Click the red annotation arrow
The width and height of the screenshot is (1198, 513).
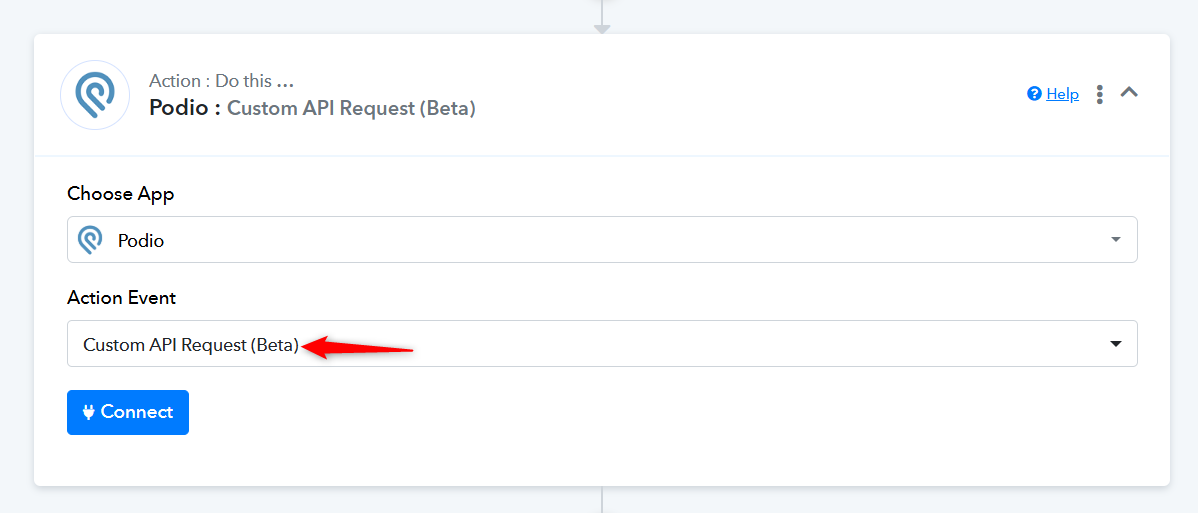coord(358,347)
